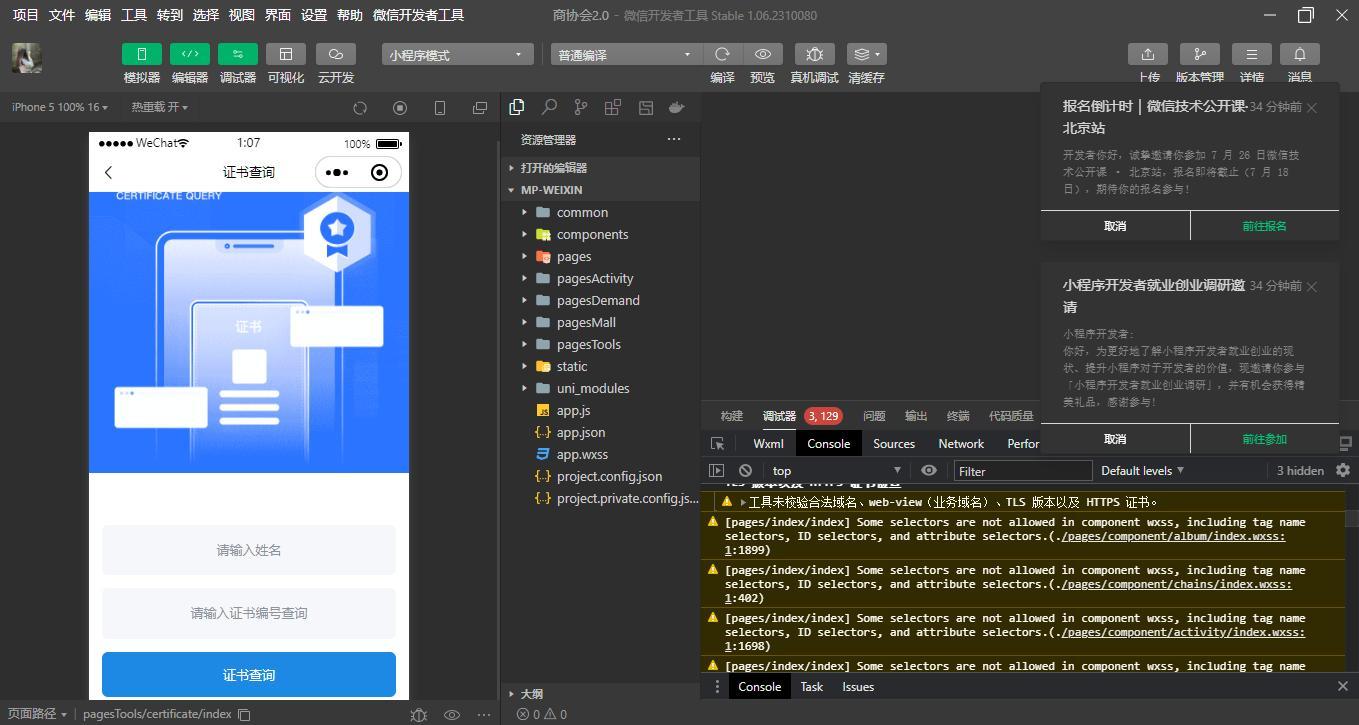
Task: Open the 消息 notifications bell
Action: (1300, 54)
